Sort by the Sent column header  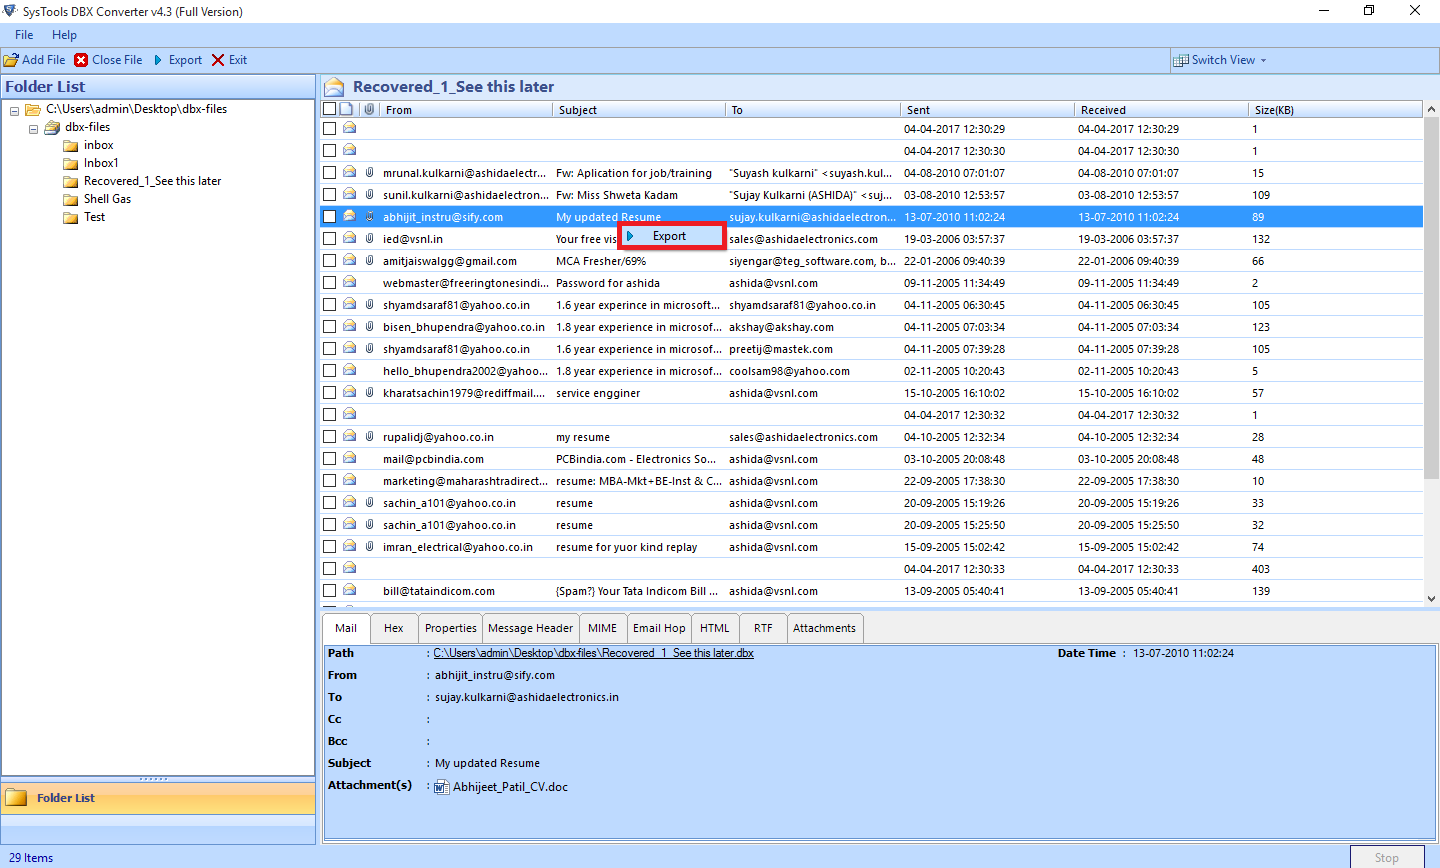pos(987,110)
